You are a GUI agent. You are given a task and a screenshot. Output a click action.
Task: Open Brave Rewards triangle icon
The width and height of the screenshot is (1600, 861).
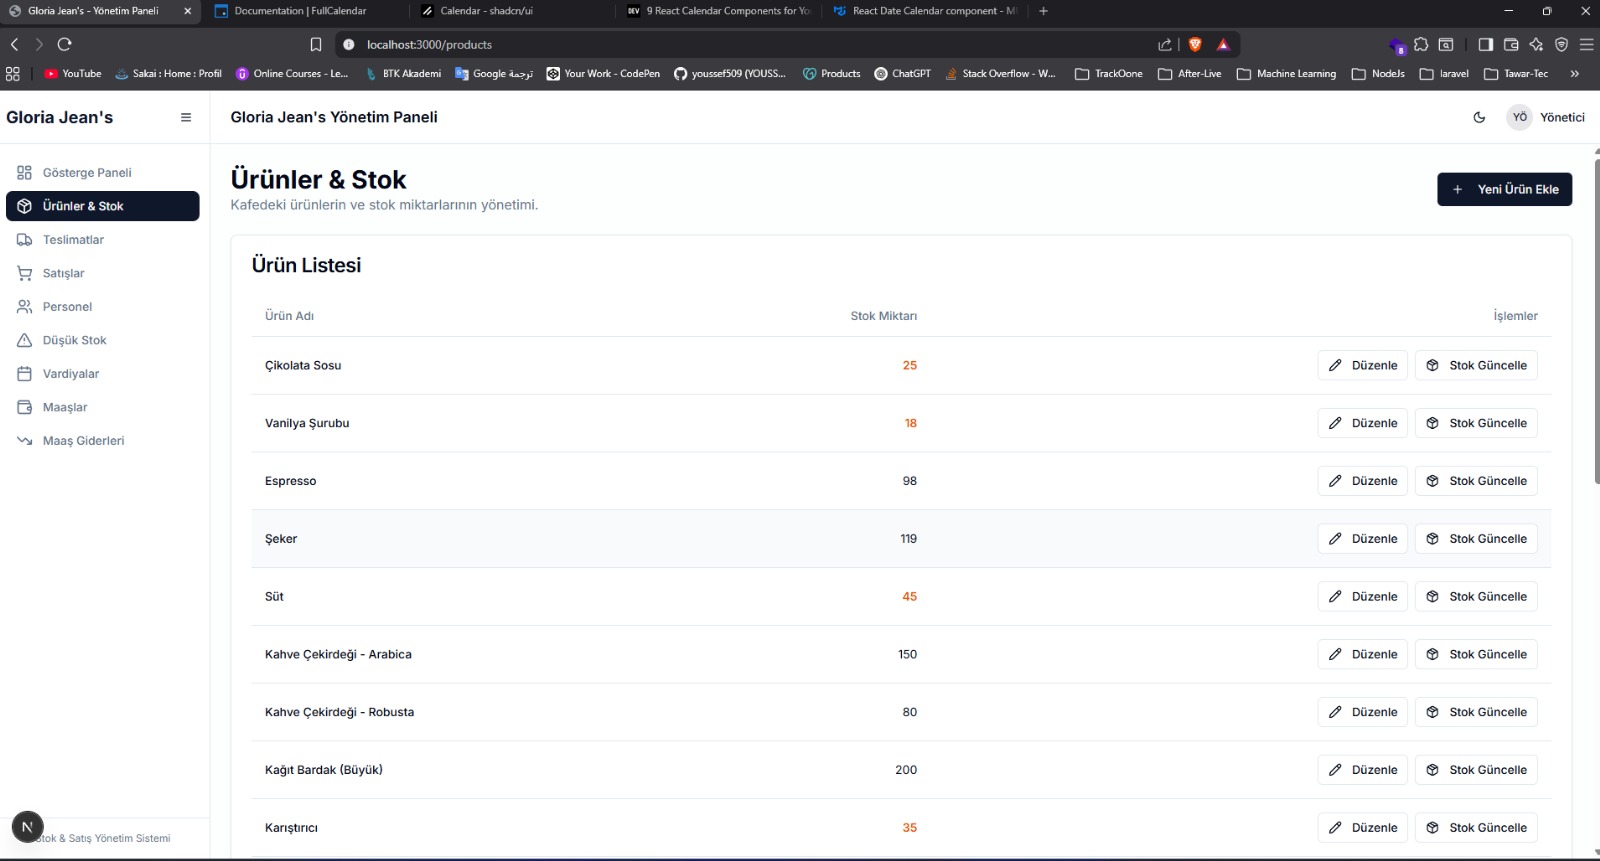1223,44
